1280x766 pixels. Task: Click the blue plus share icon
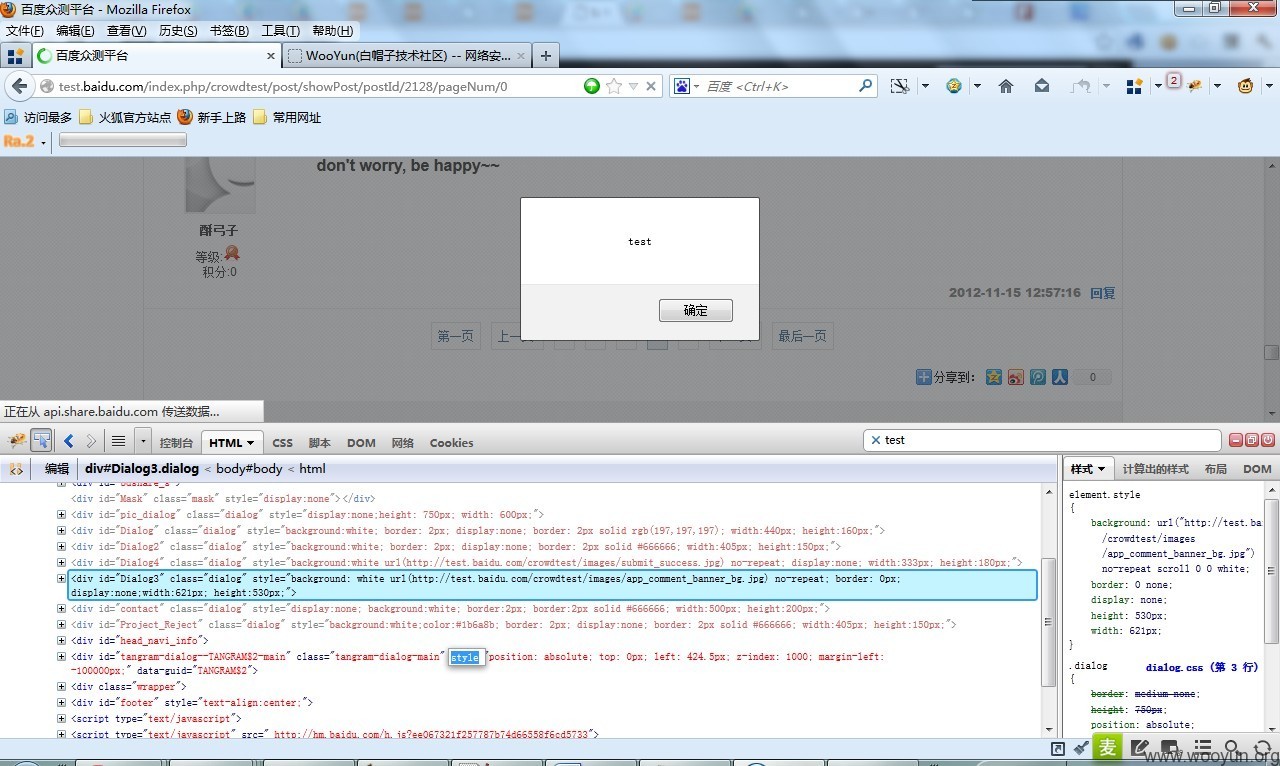click(x=924, y=377)
